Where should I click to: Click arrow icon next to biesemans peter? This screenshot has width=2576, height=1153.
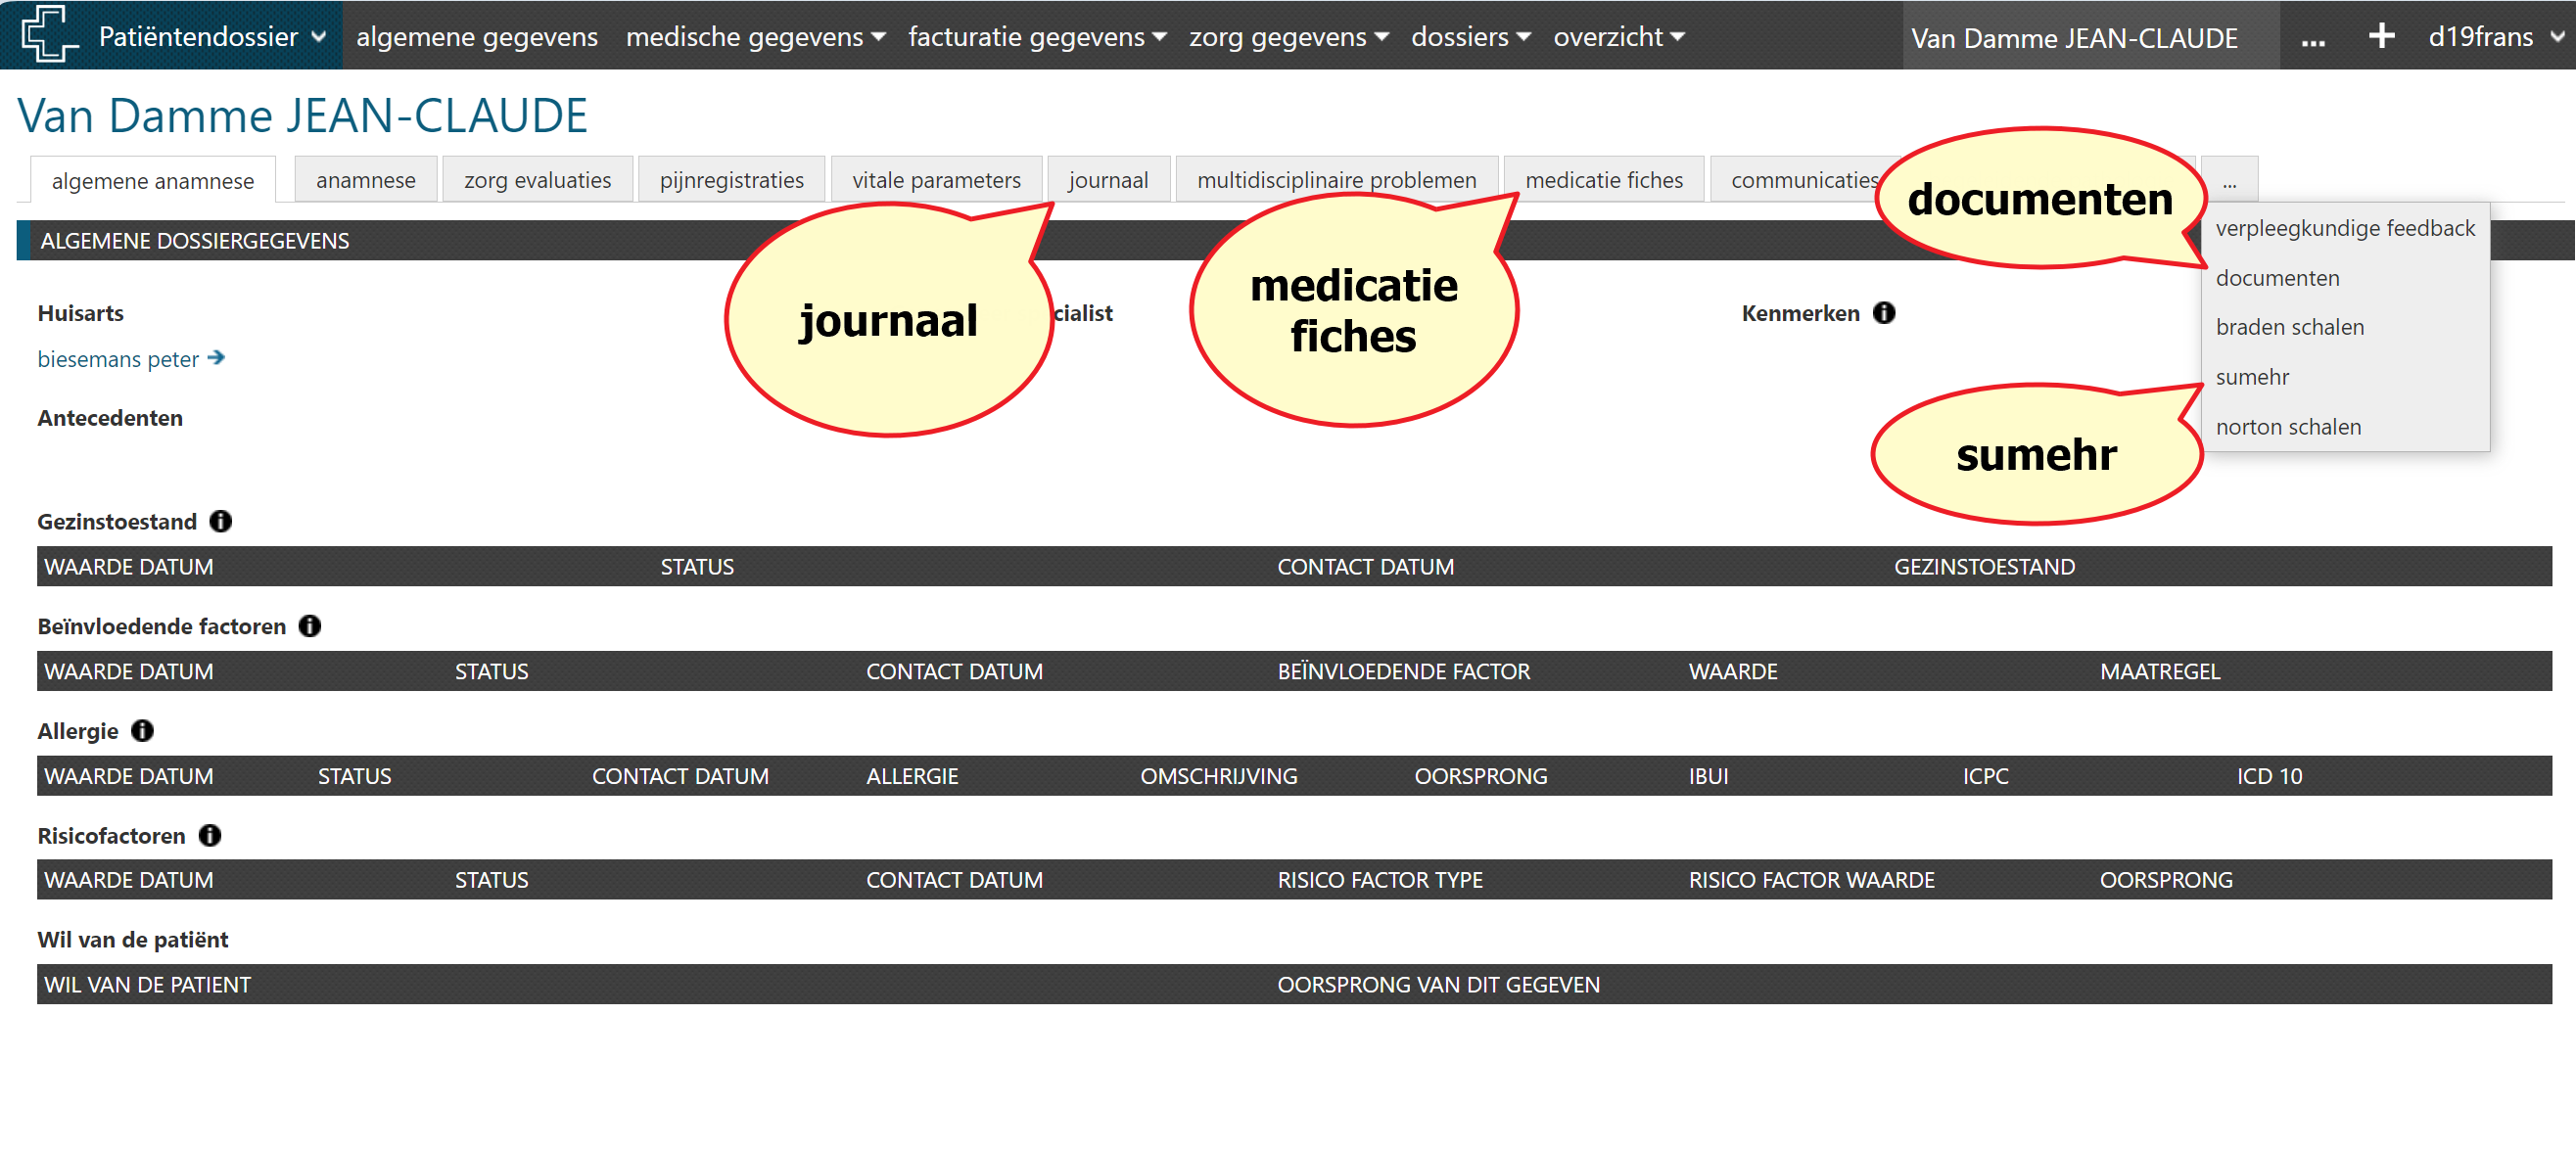coord(217,358)
